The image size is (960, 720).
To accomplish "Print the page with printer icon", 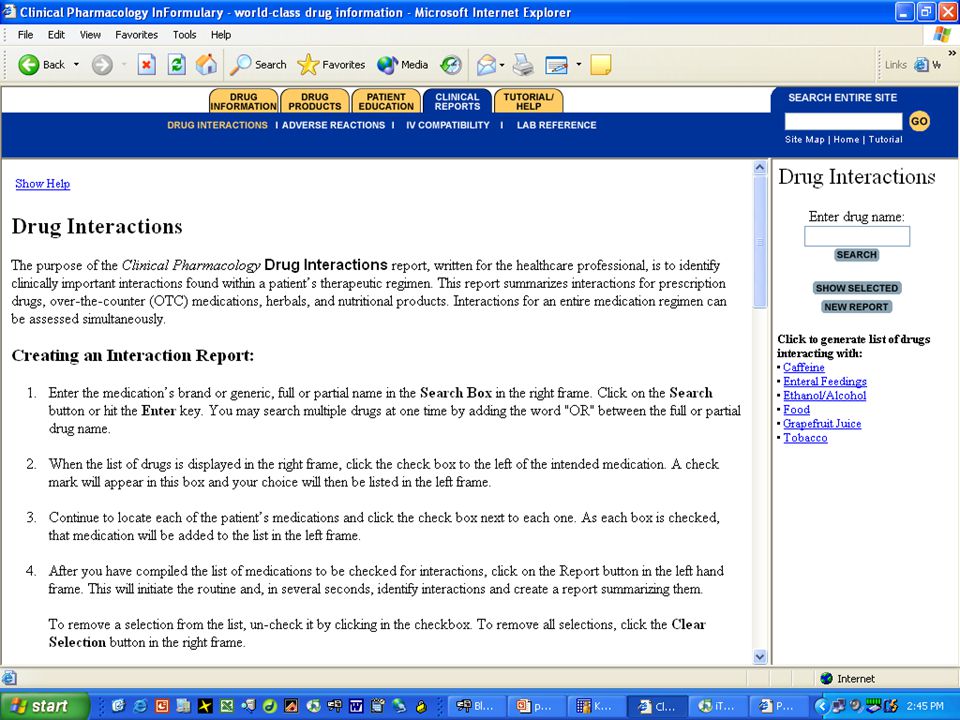I will click(x=523, y=64).
